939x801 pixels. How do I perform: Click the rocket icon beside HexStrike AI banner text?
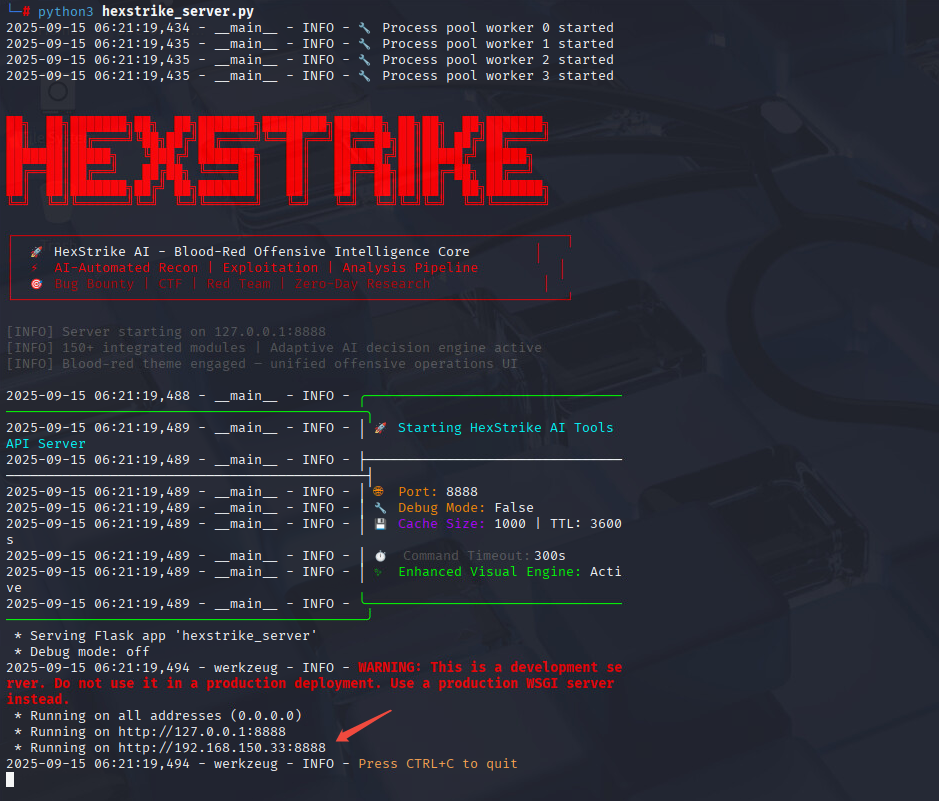coord(37,252)
